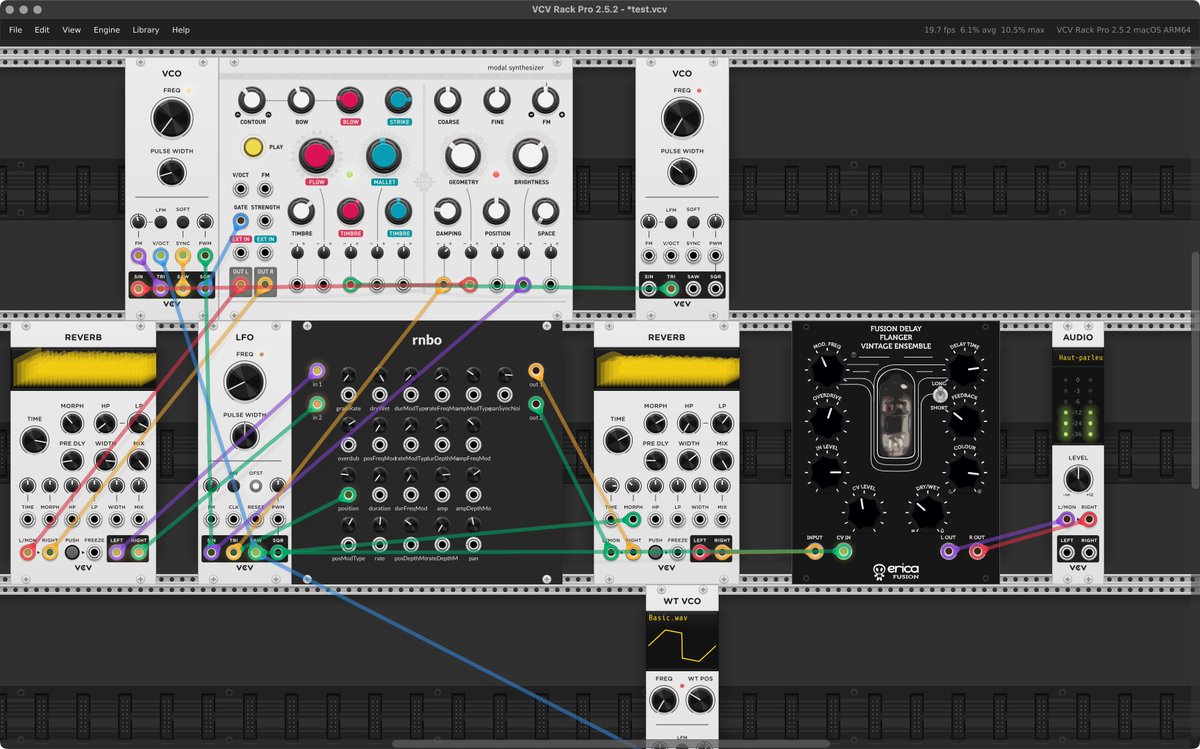Click the OUT L jack on modal synthesizer
Viewport: 1200px width, 749px height.
pyautogui.click(x=241, y=286)
